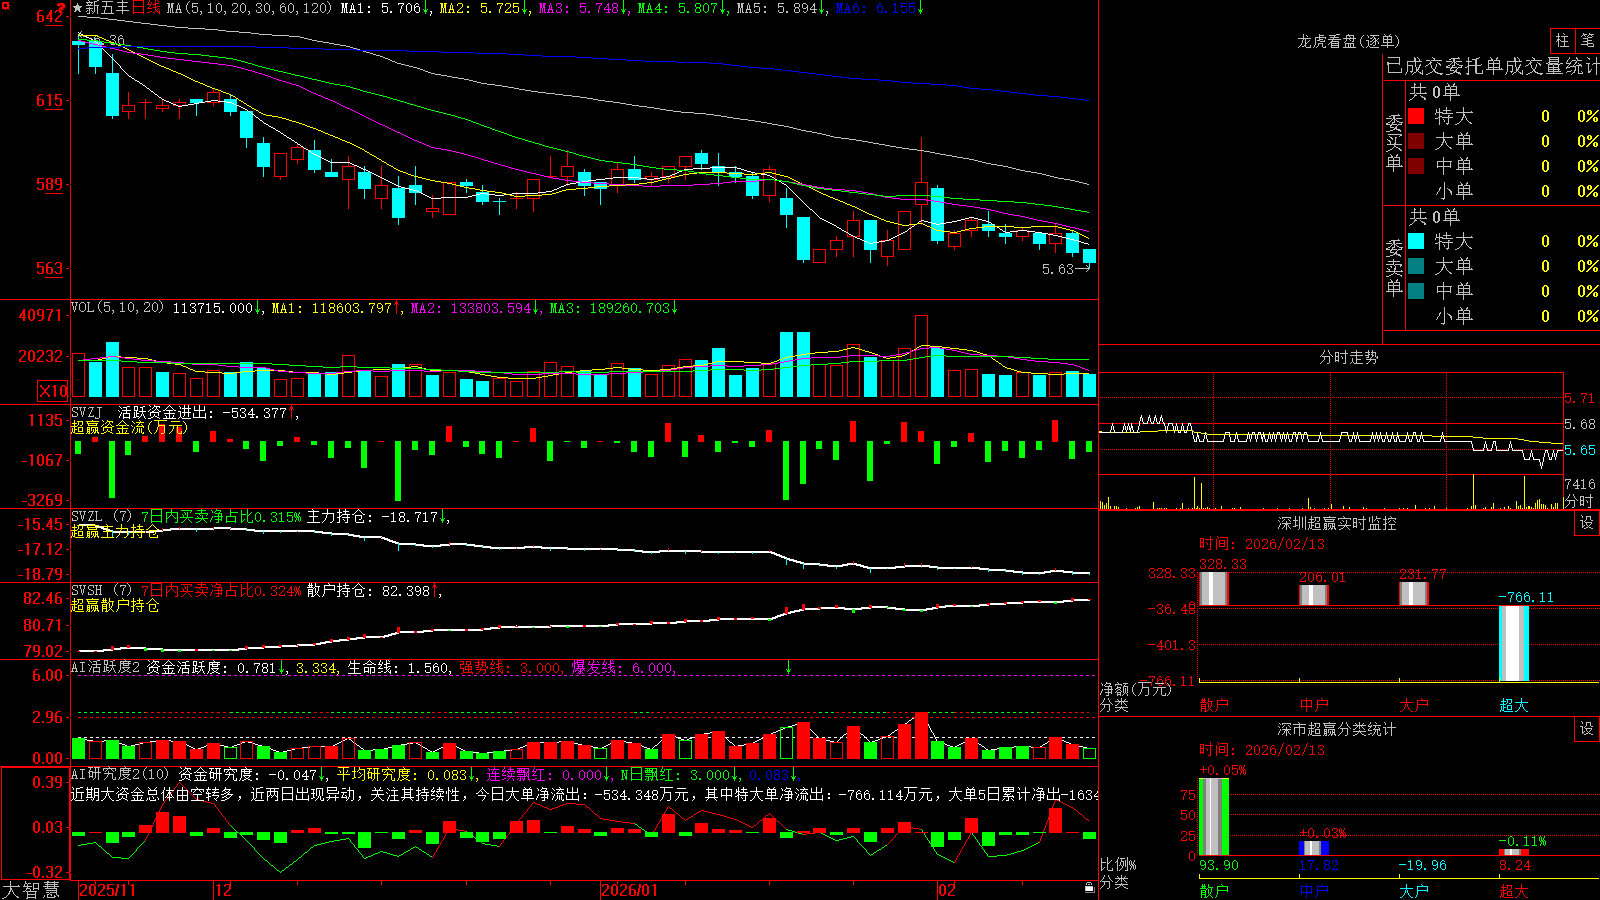This screenshot has height=900, width=1600.
Task: Click the 大户 231.77 bar in 实时监控
Action: tap(1413, 593)
